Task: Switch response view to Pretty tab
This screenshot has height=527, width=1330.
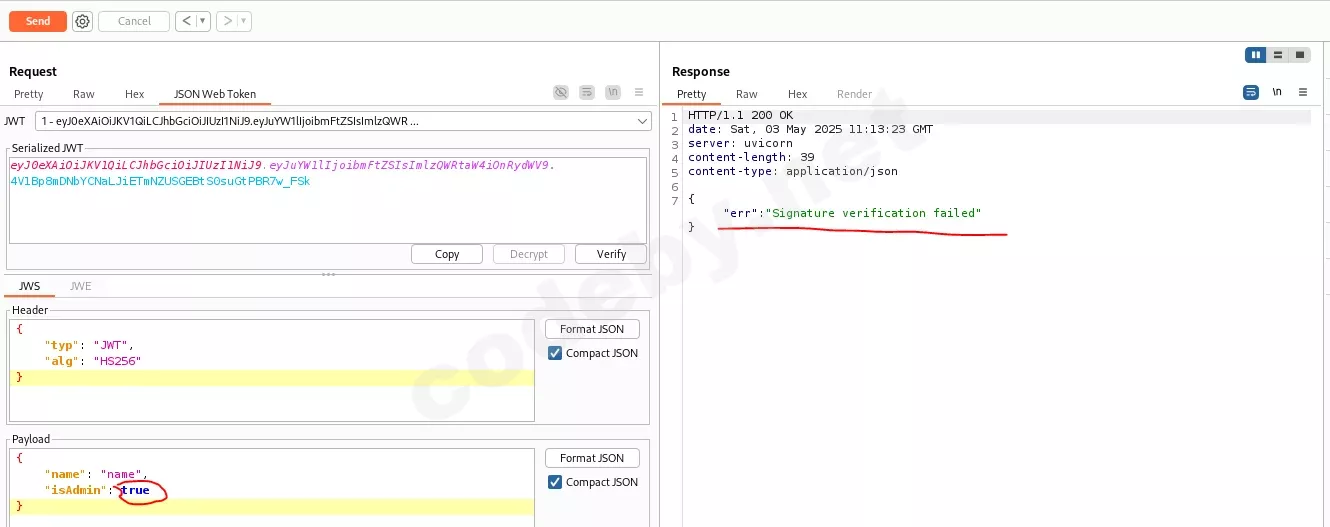Action: click(x=691, y=94)
